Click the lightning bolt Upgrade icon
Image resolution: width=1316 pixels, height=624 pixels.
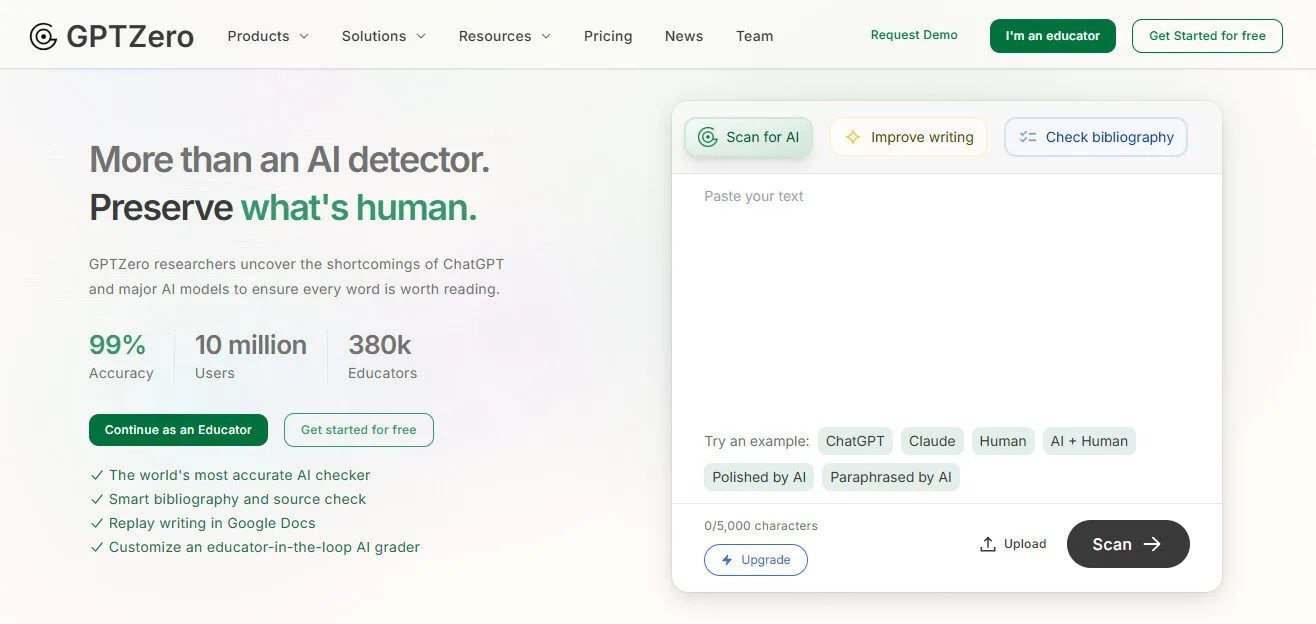click(x=727, y=560)
